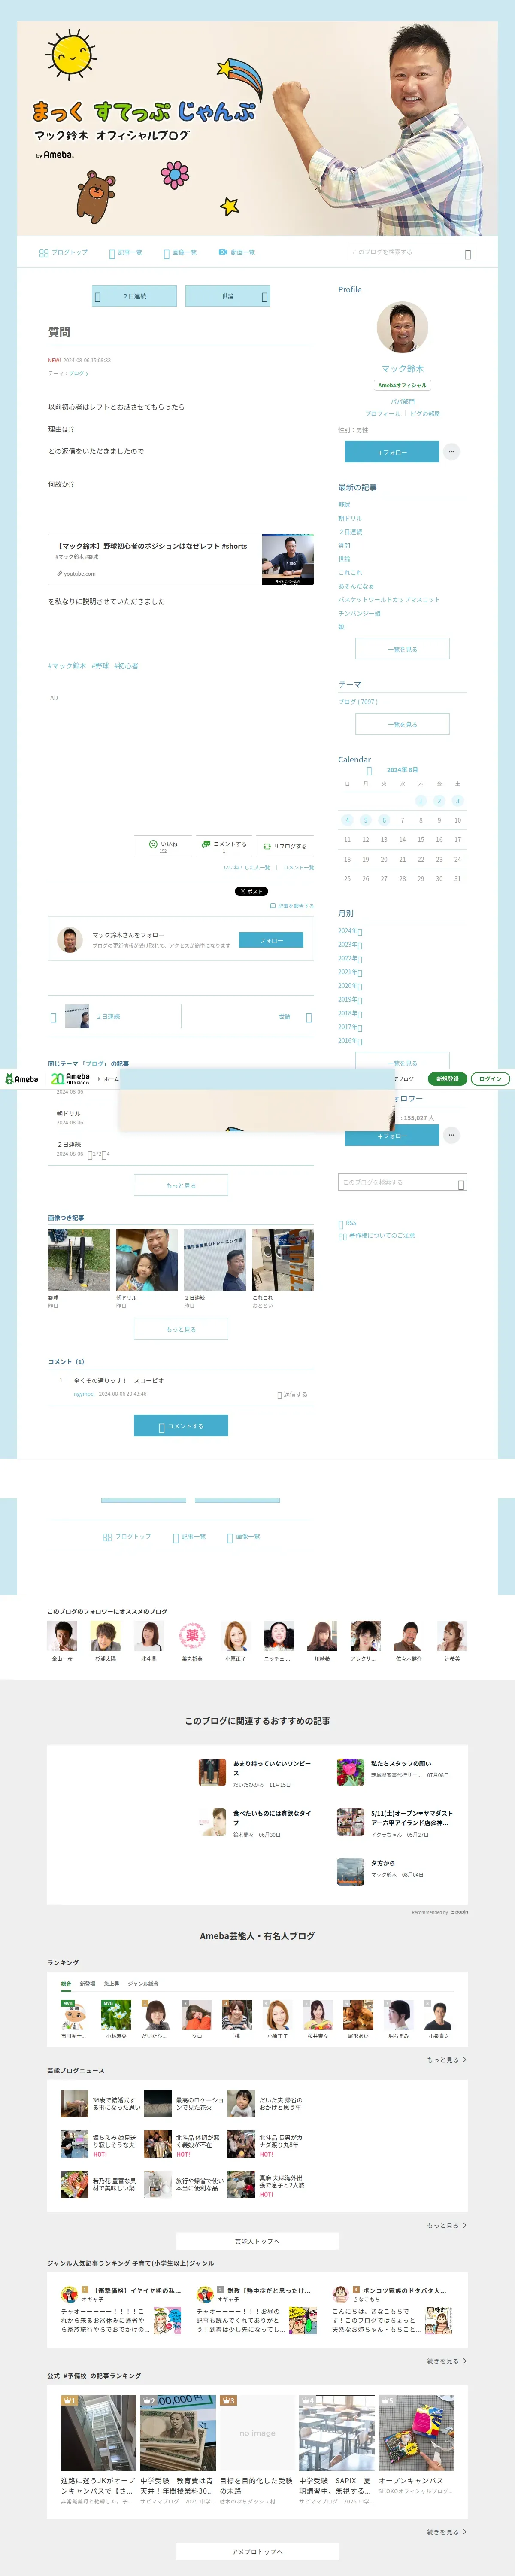Expand the 2023年 monthly archive
Image resolution: width=515 pixels, height=2576 pixels.
click(x=350, y=944)
